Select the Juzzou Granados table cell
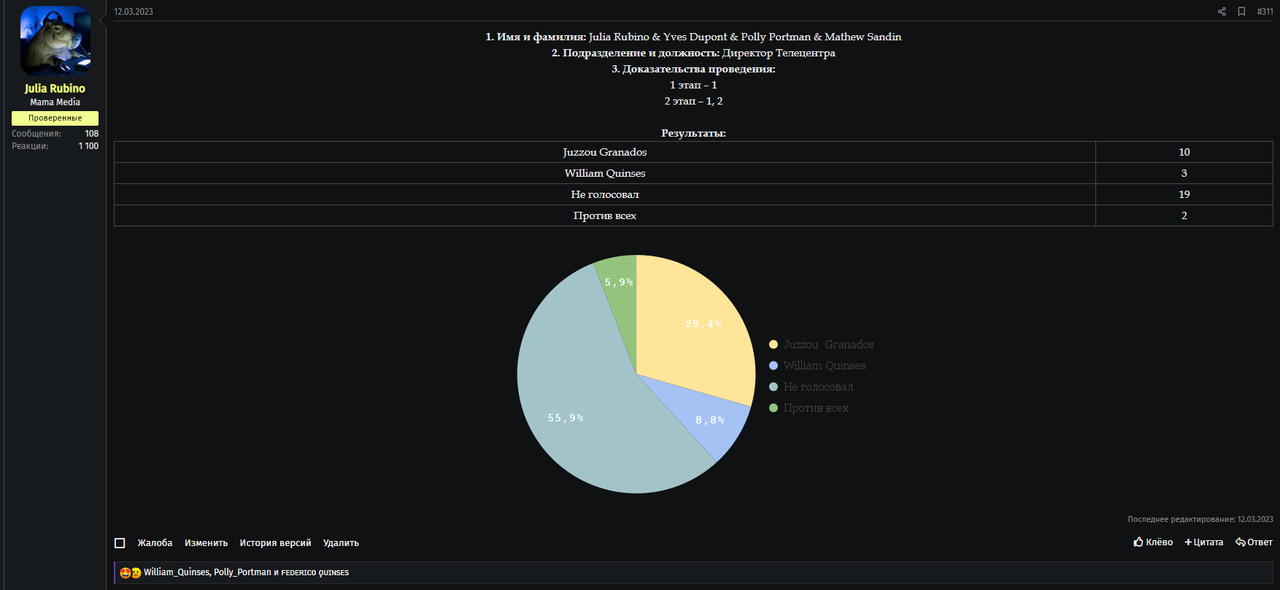The image size is (1280, 590). point(605,152)
